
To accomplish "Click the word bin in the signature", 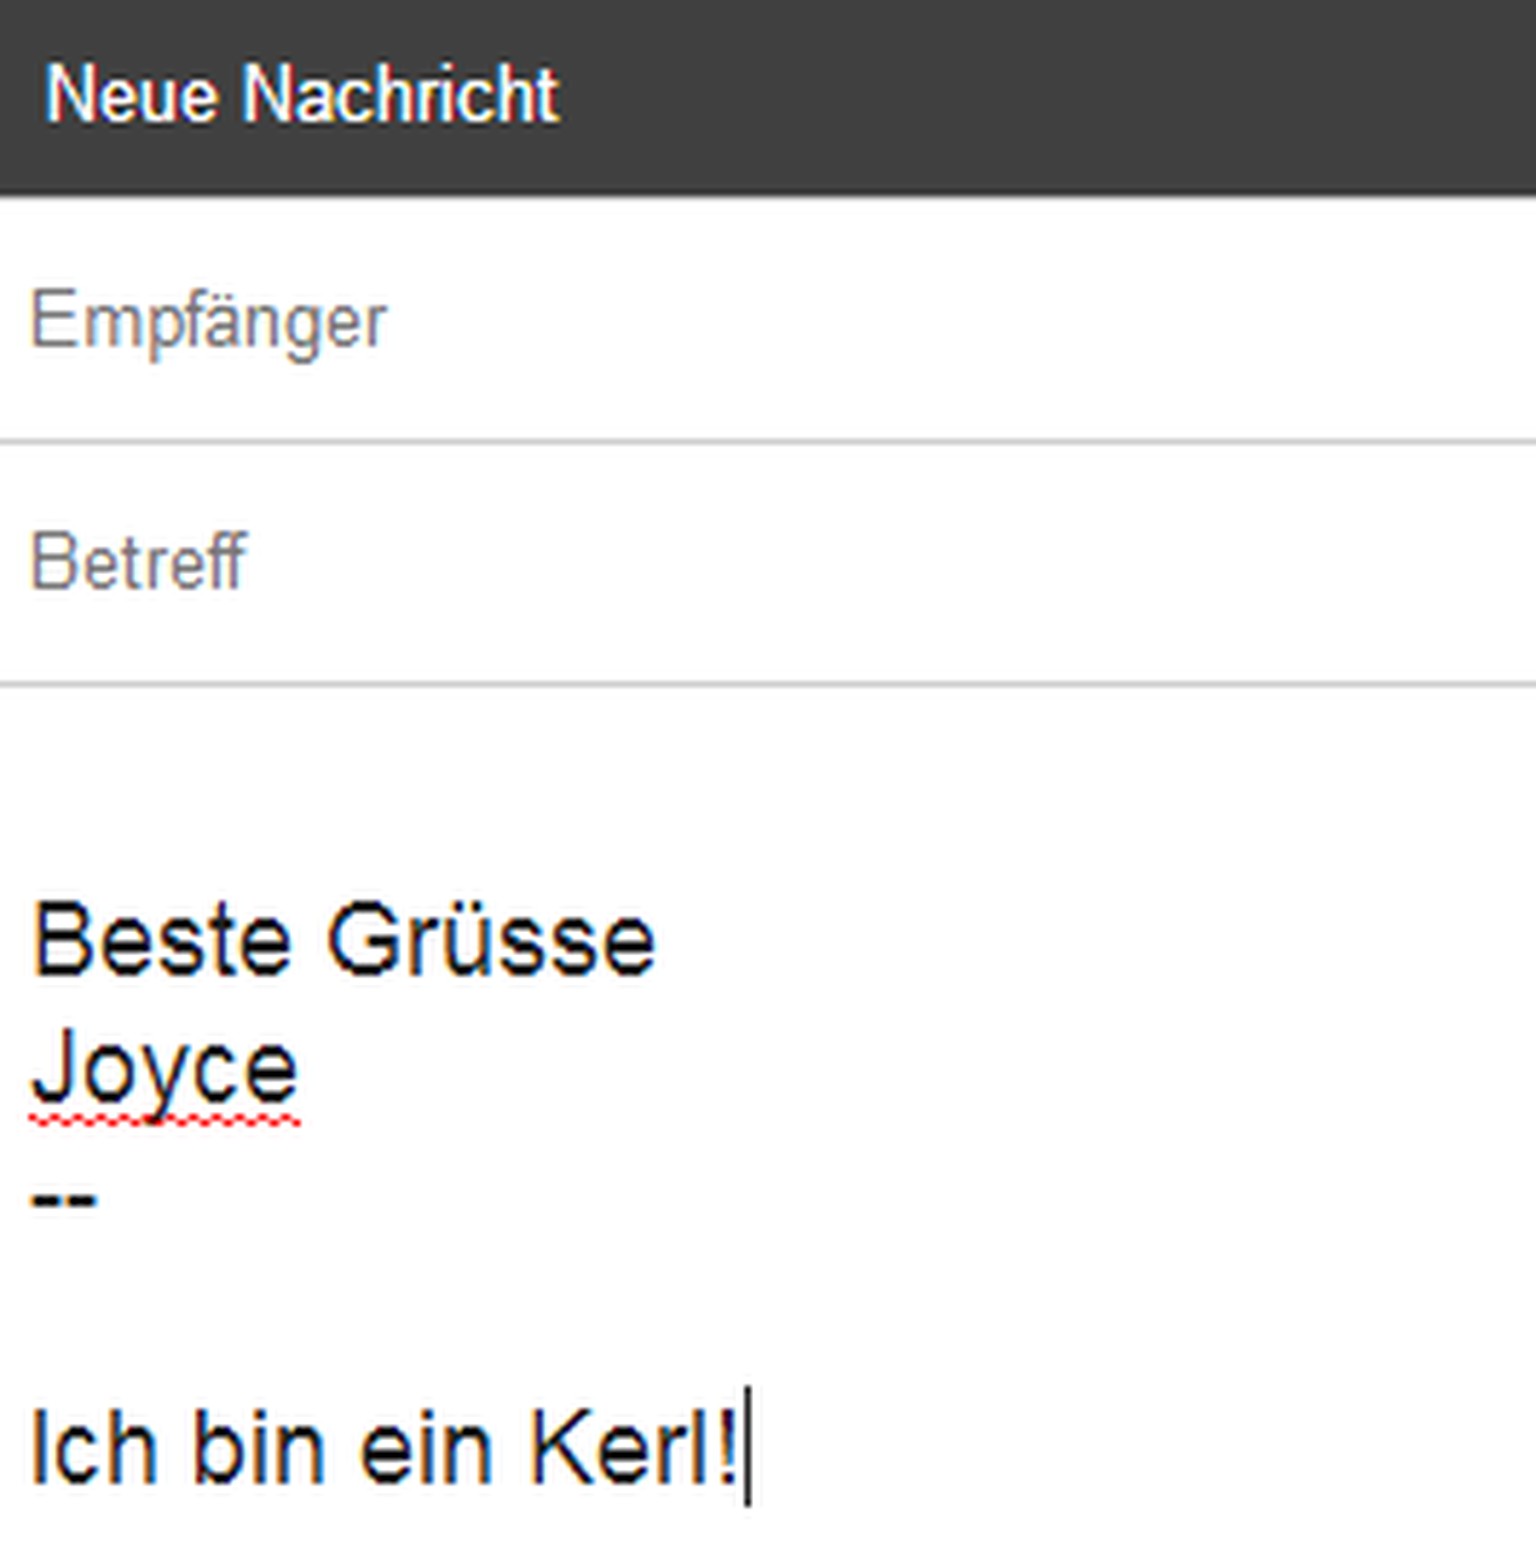I will (258, 1449).
